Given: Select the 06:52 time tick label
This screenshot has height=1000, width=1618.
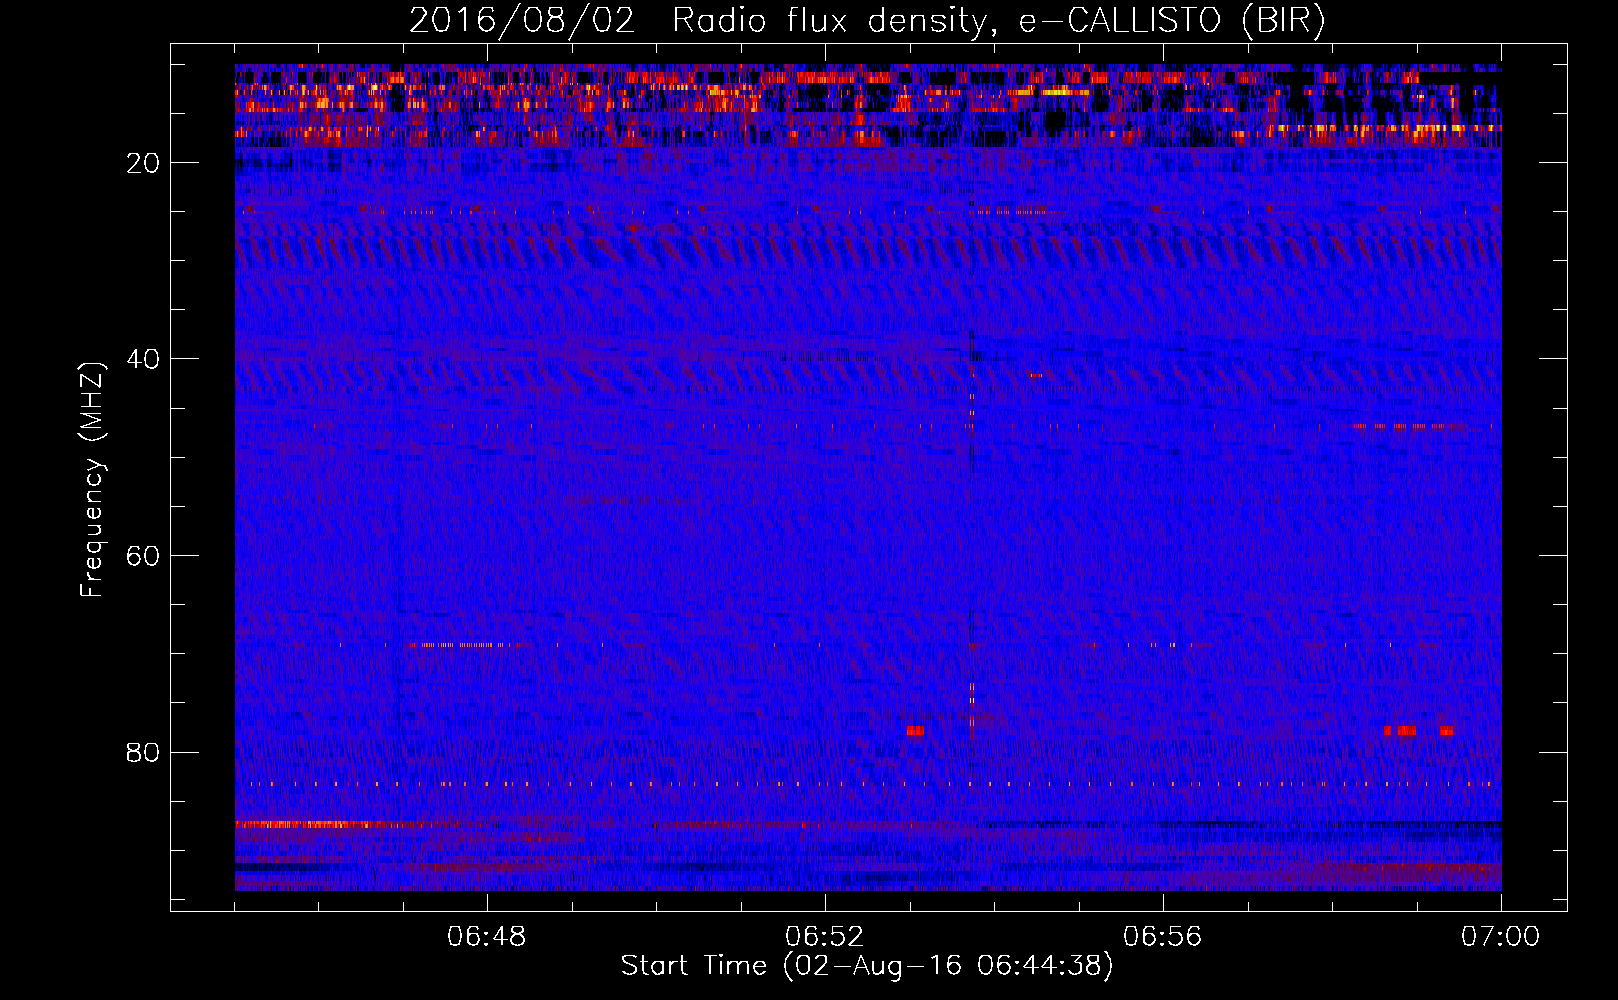Looking at the screenshot, I should tap(825, 937).
